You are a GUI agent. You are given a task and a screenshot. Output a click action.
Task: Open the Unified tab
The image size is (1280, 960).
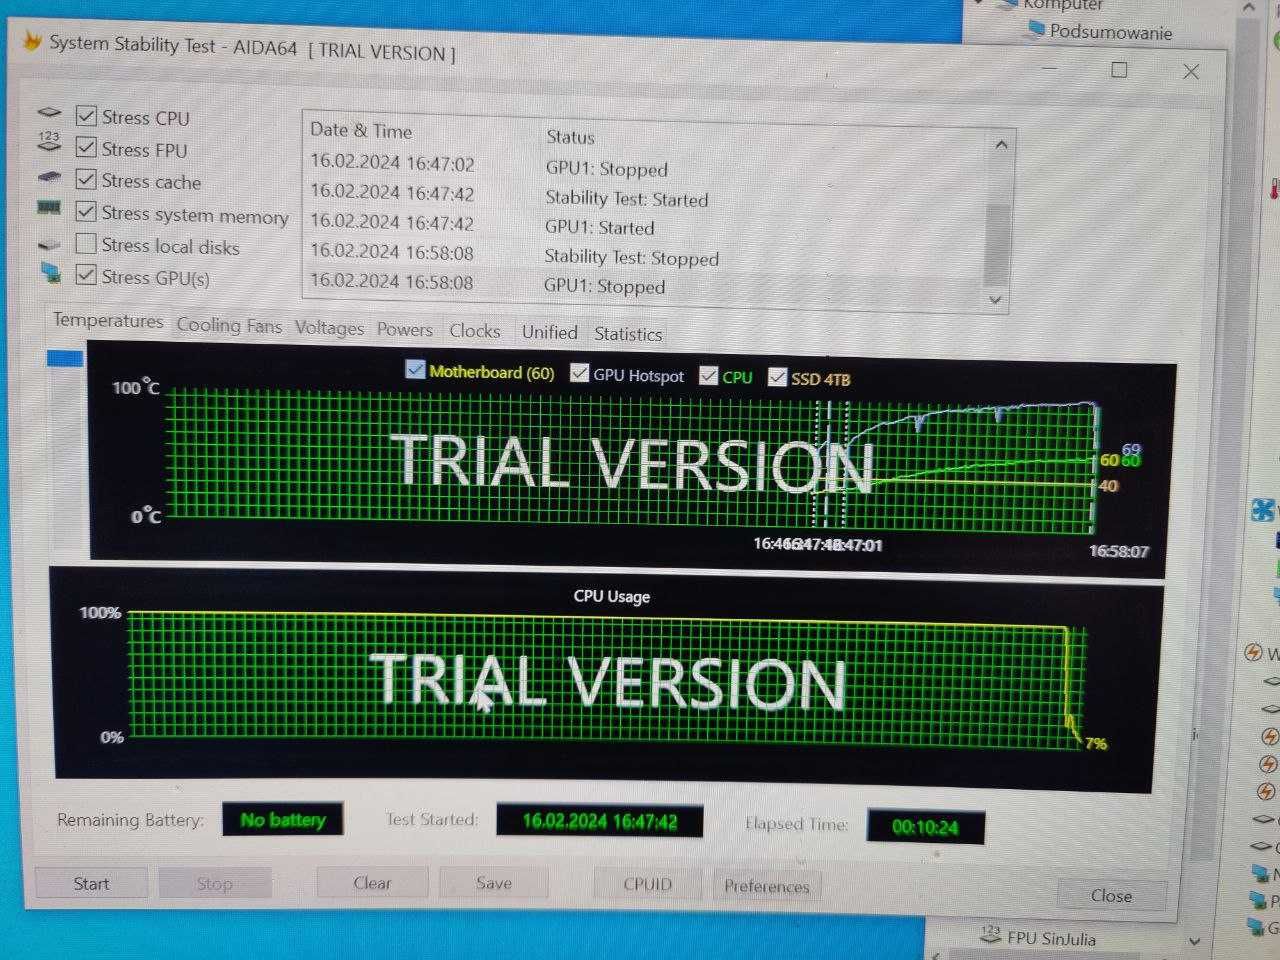pyautogui.click(x=549, y=332)
